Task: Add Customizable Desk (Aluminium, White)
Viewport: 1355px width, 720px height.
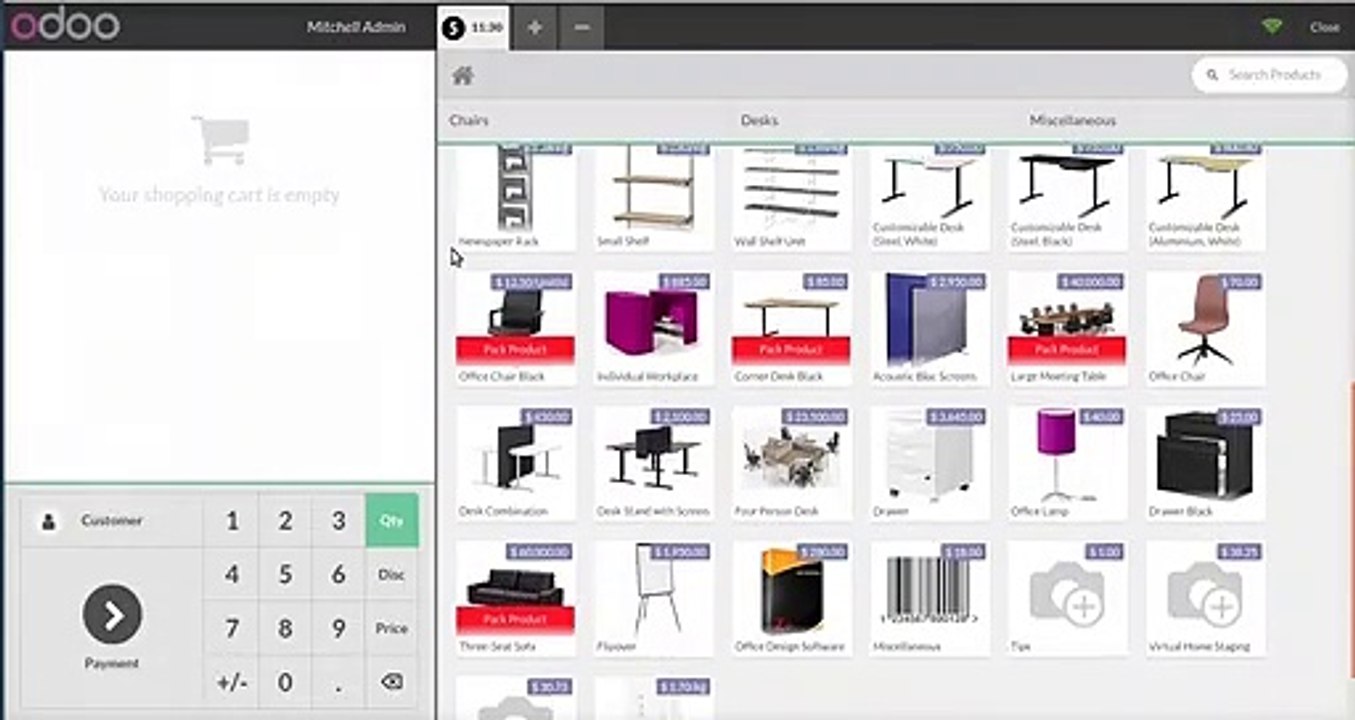Action: point(1206,197)
